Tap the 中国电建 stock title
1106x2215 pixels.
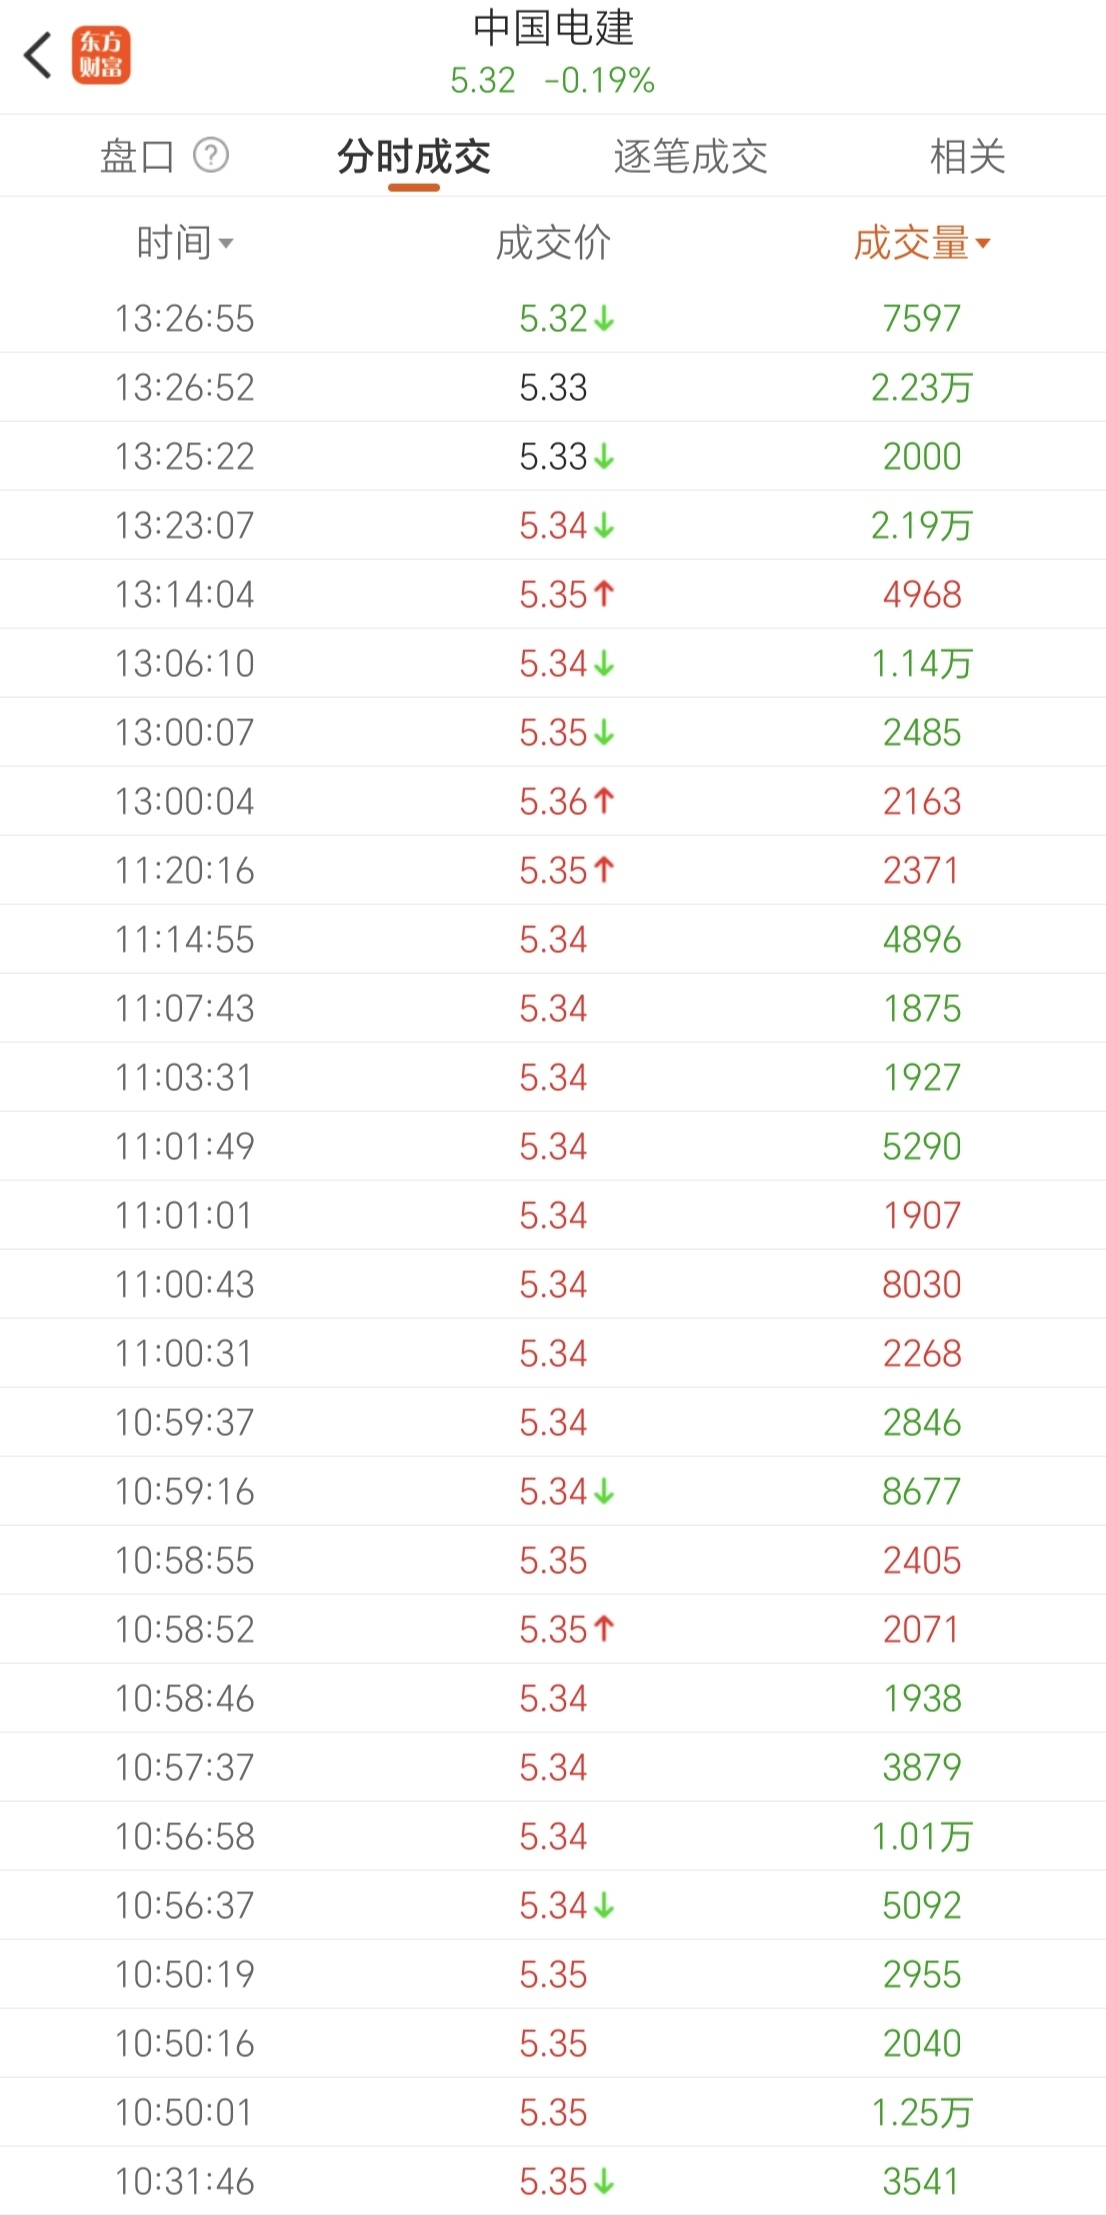point(553,28)
